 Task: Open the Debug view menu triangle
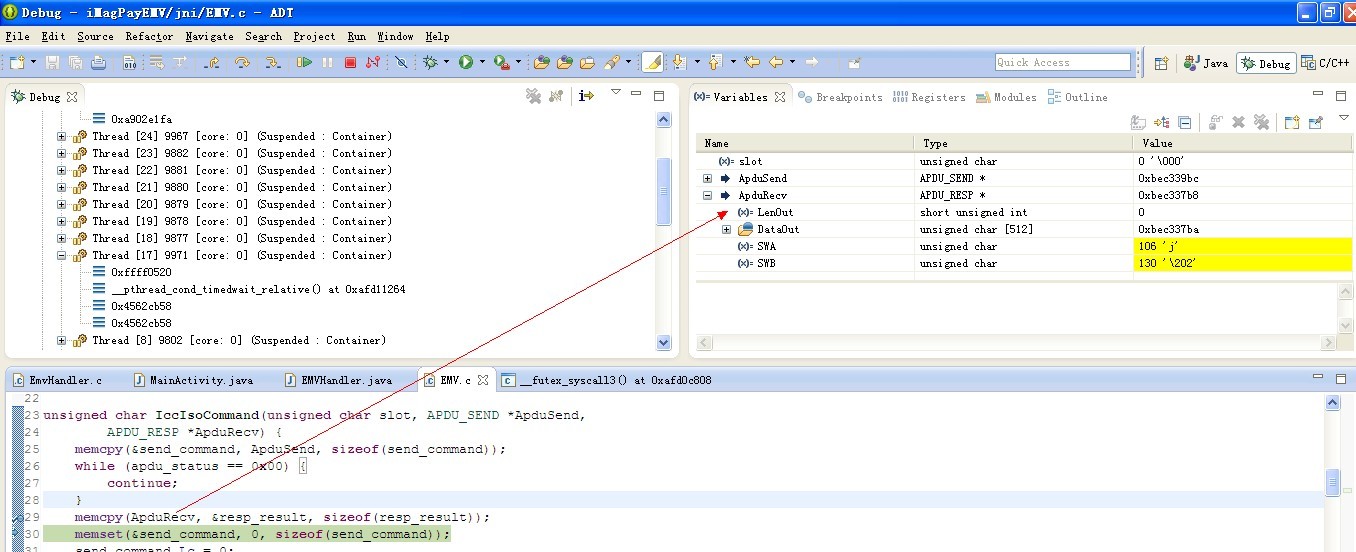click(616, 92)
